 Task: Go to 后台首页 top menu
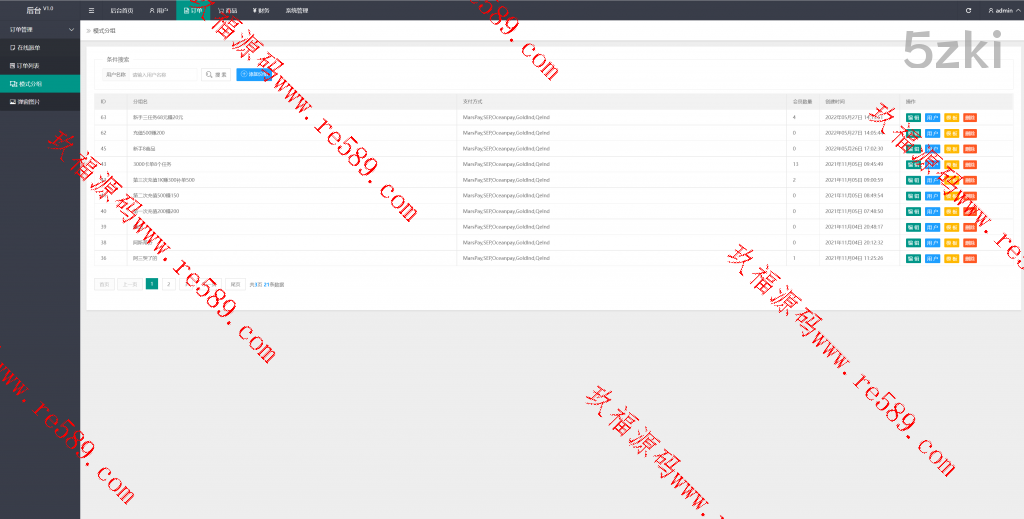click(x=121, y=10)
